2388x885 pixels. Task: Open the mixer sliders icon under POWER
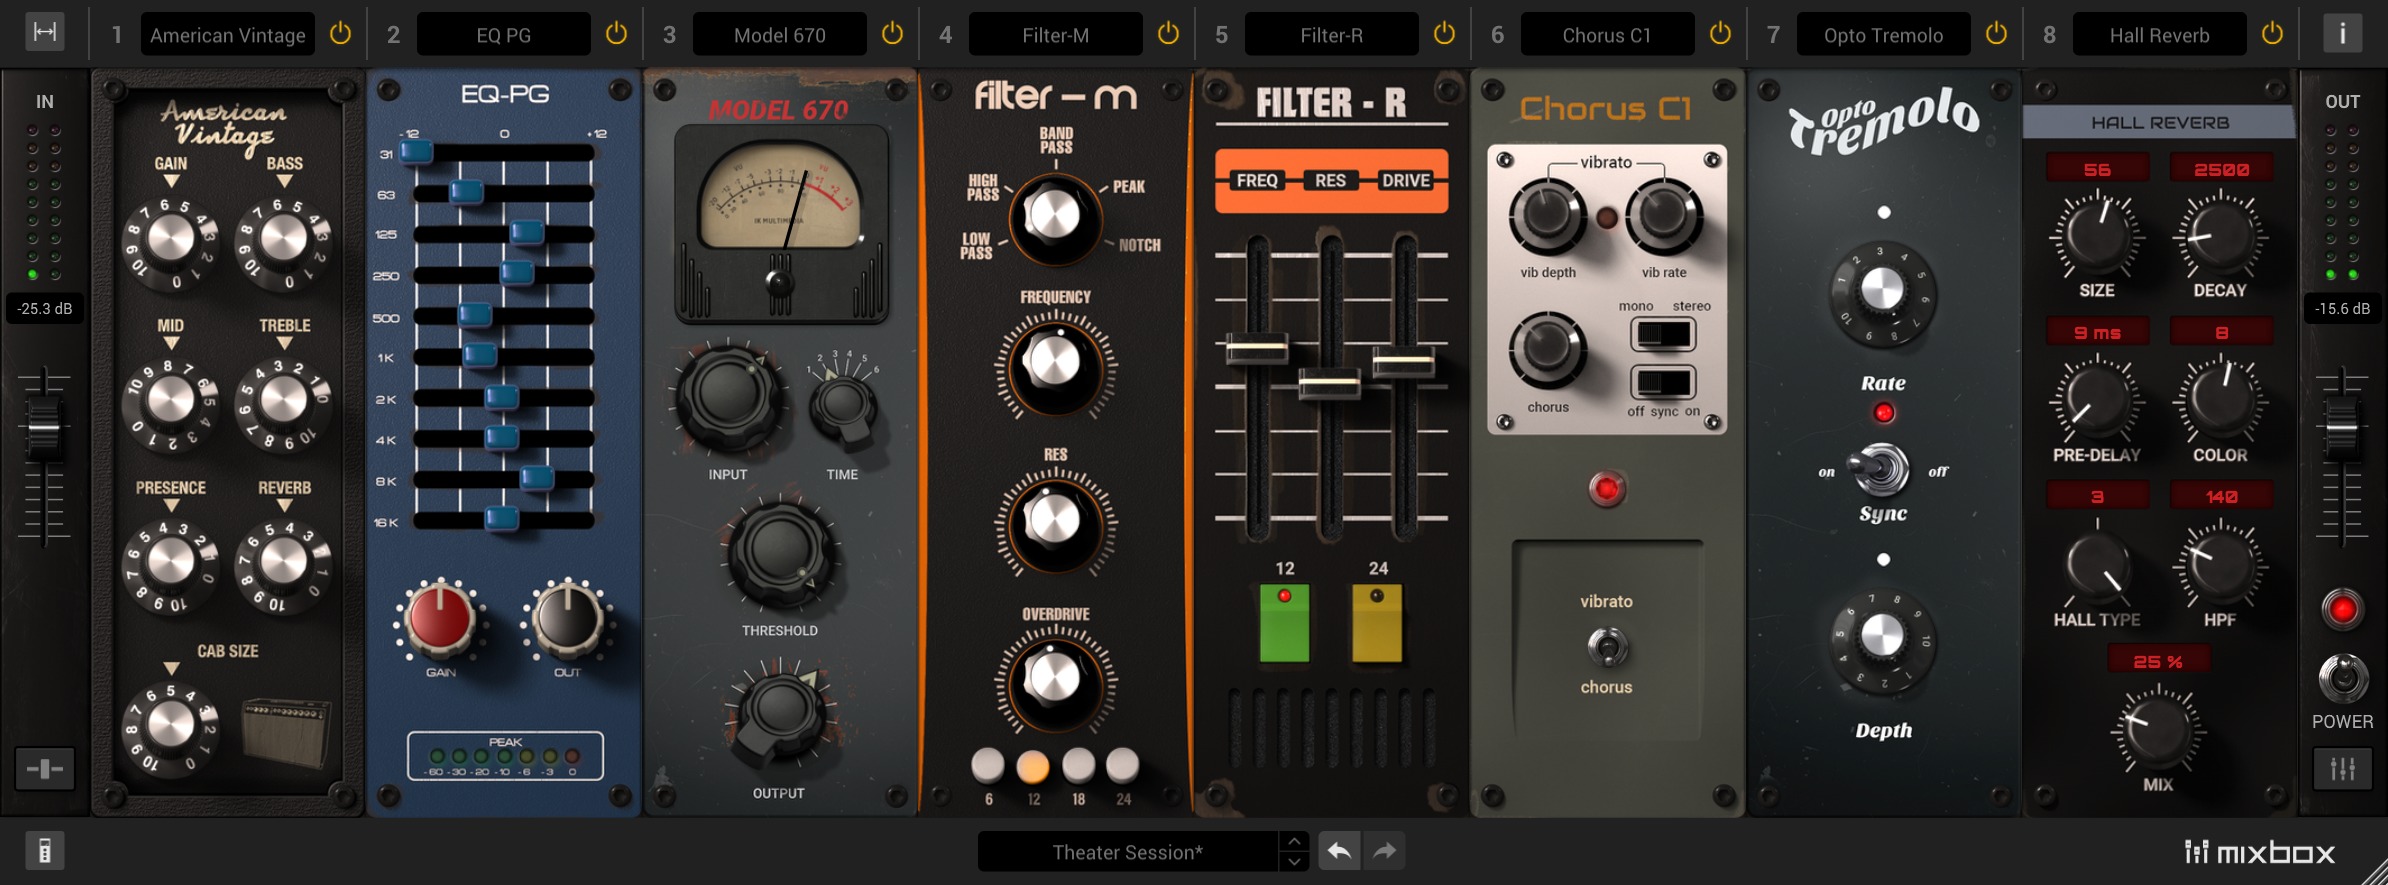coord(2342,769)
